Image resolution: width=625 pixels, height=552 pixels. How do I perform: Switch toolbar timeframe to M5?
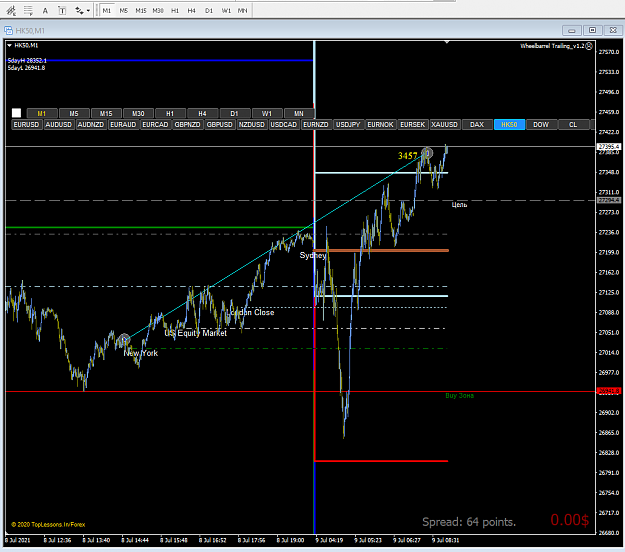[x=124, y=11]
